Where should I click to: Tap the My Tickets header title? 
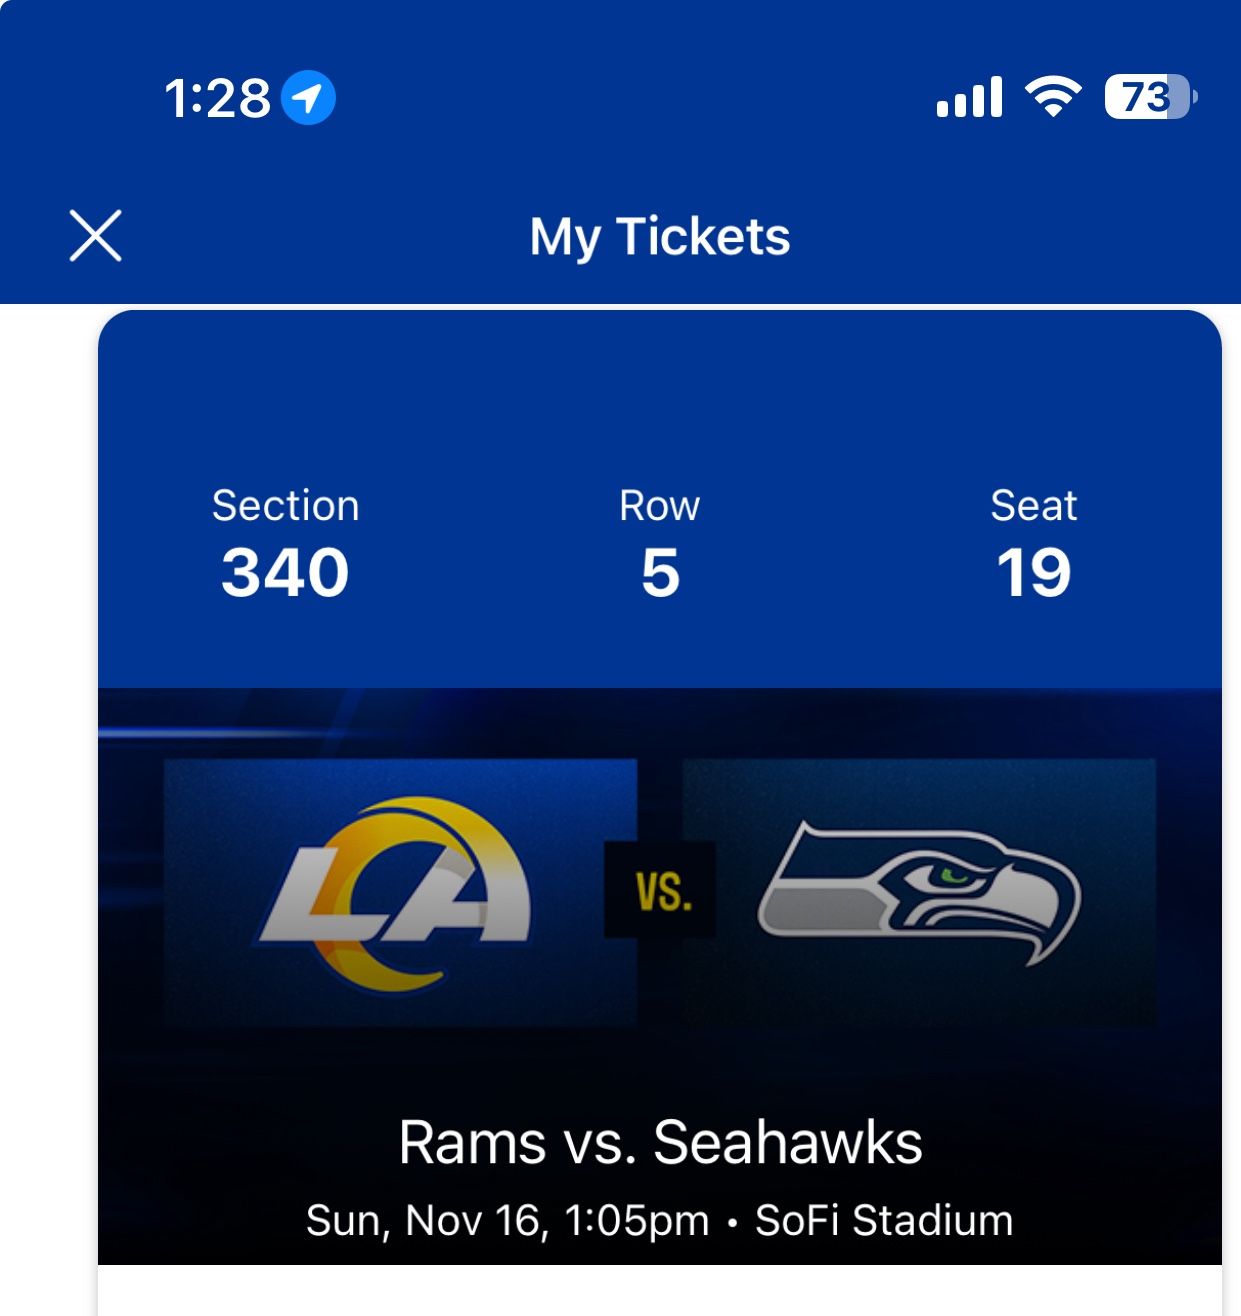(x=660, y=237)
